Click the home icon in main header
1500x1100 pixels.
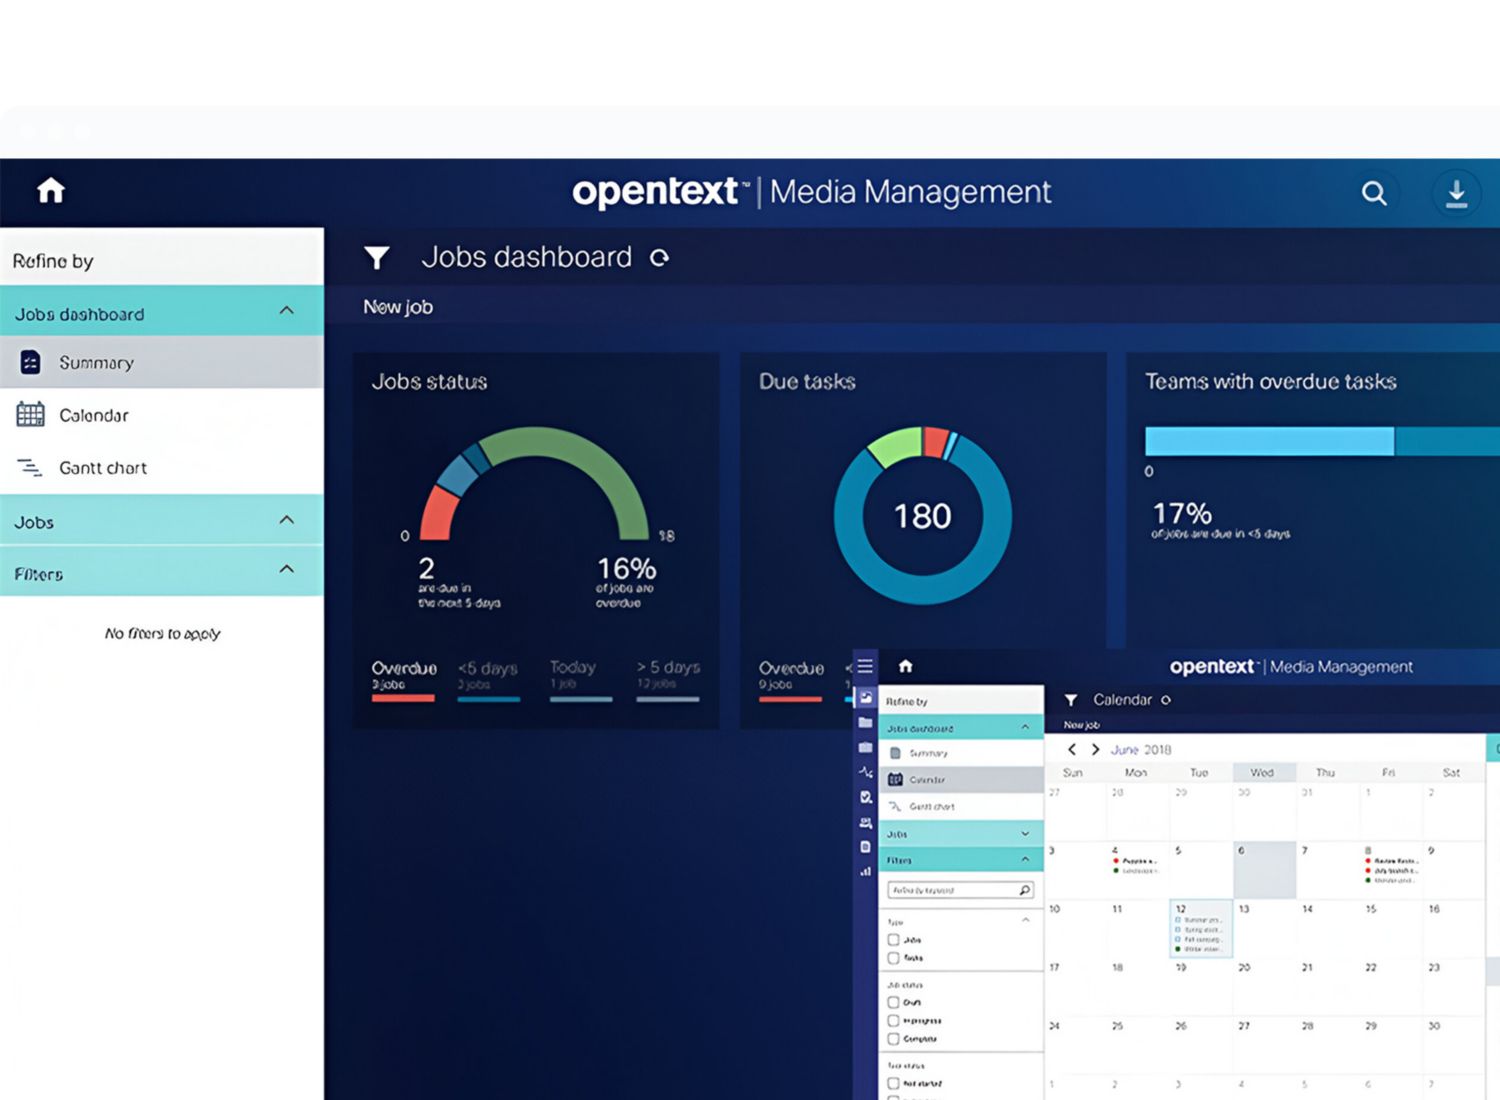[51, 190]
